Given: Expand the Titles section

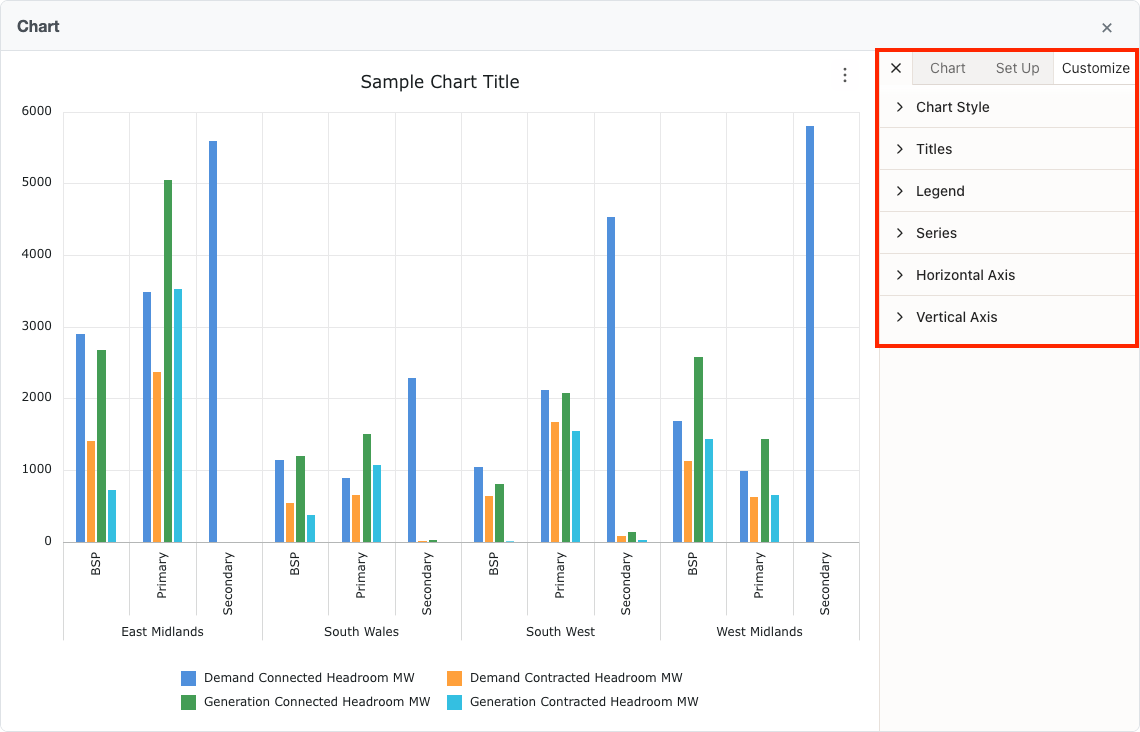Looking at the screenshot, I should coord(935,149).
